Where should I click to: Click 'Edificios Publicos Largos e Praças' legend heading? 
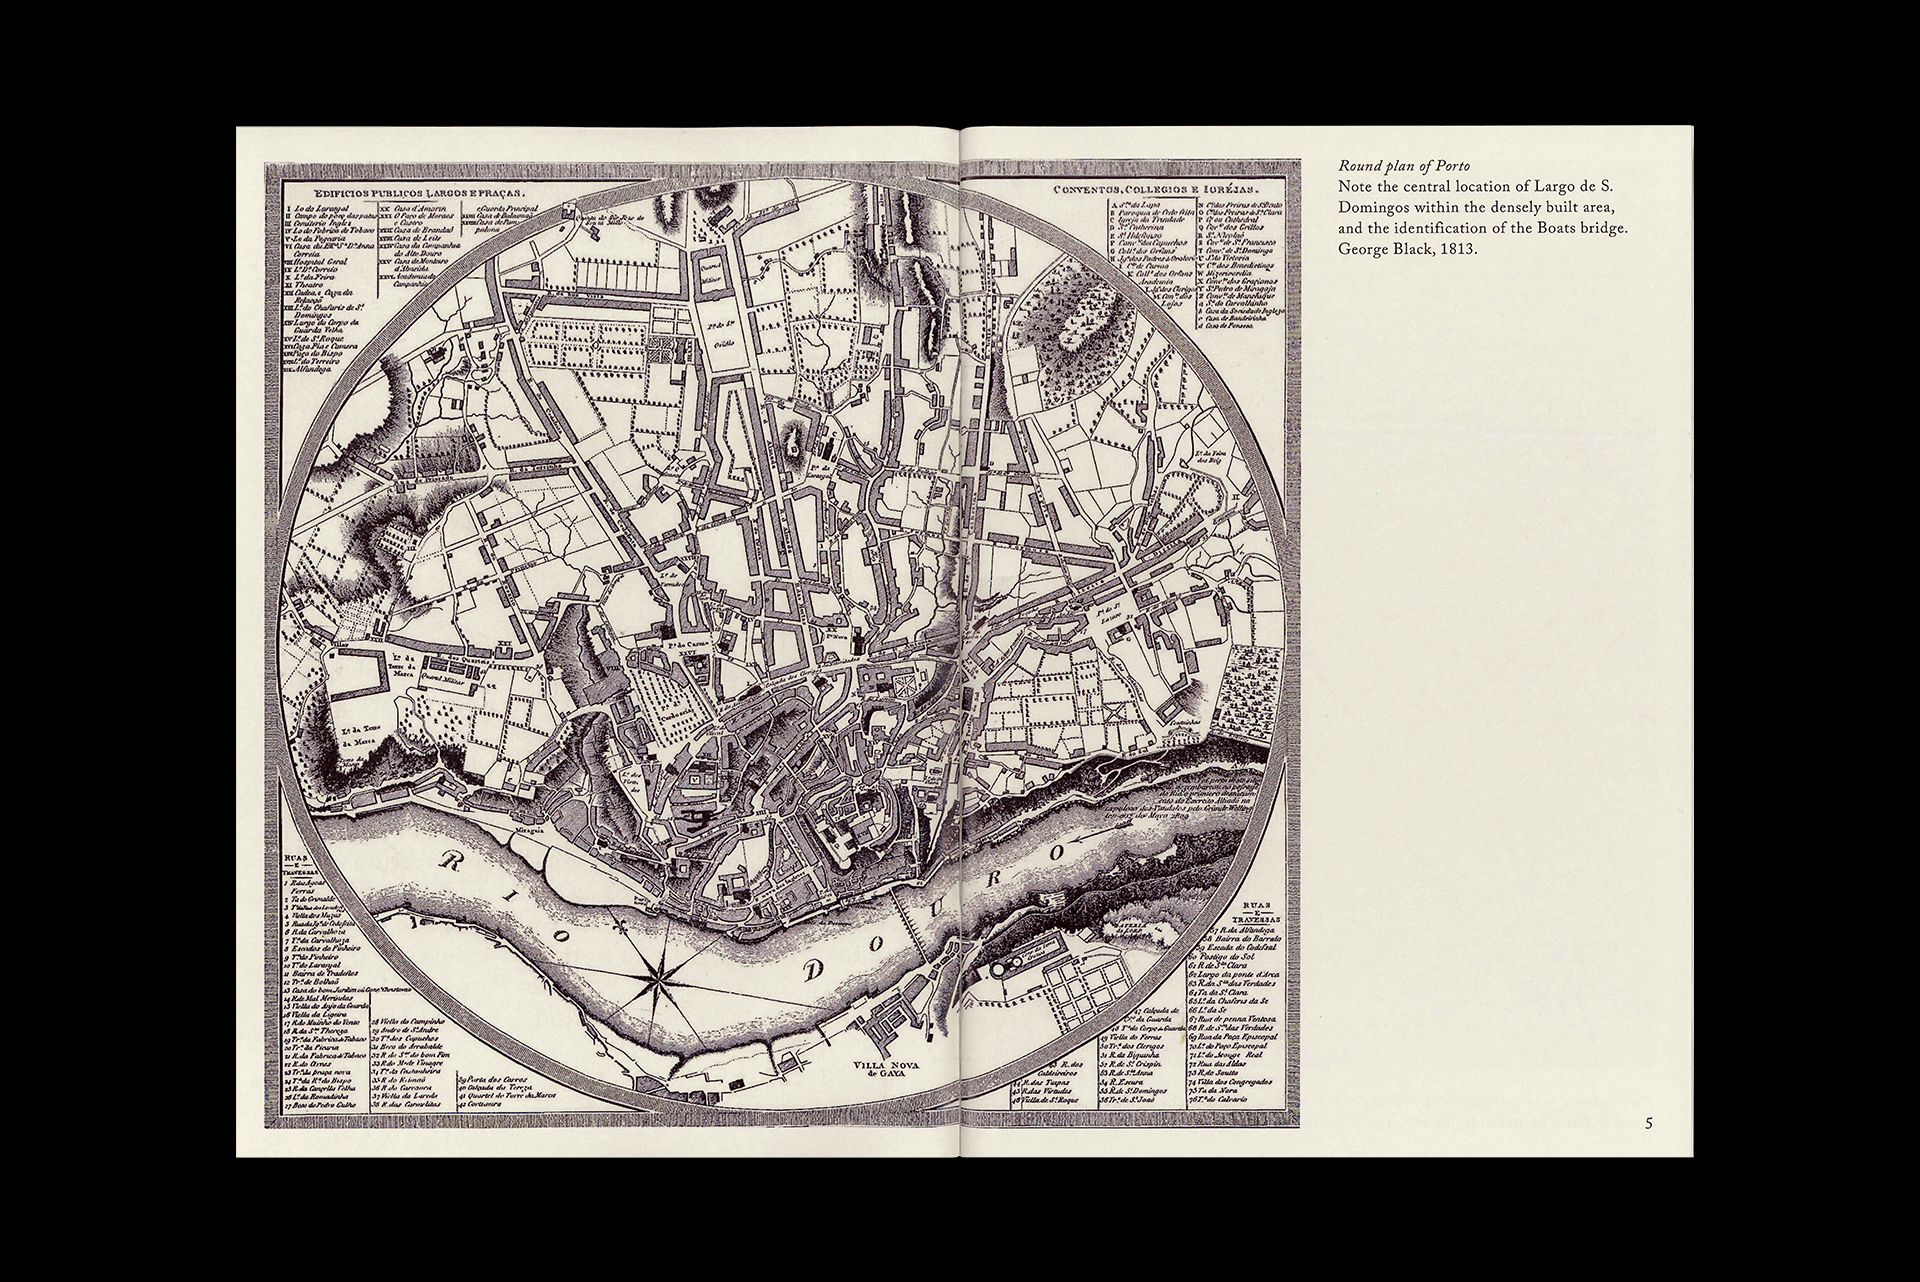[418, 196]
